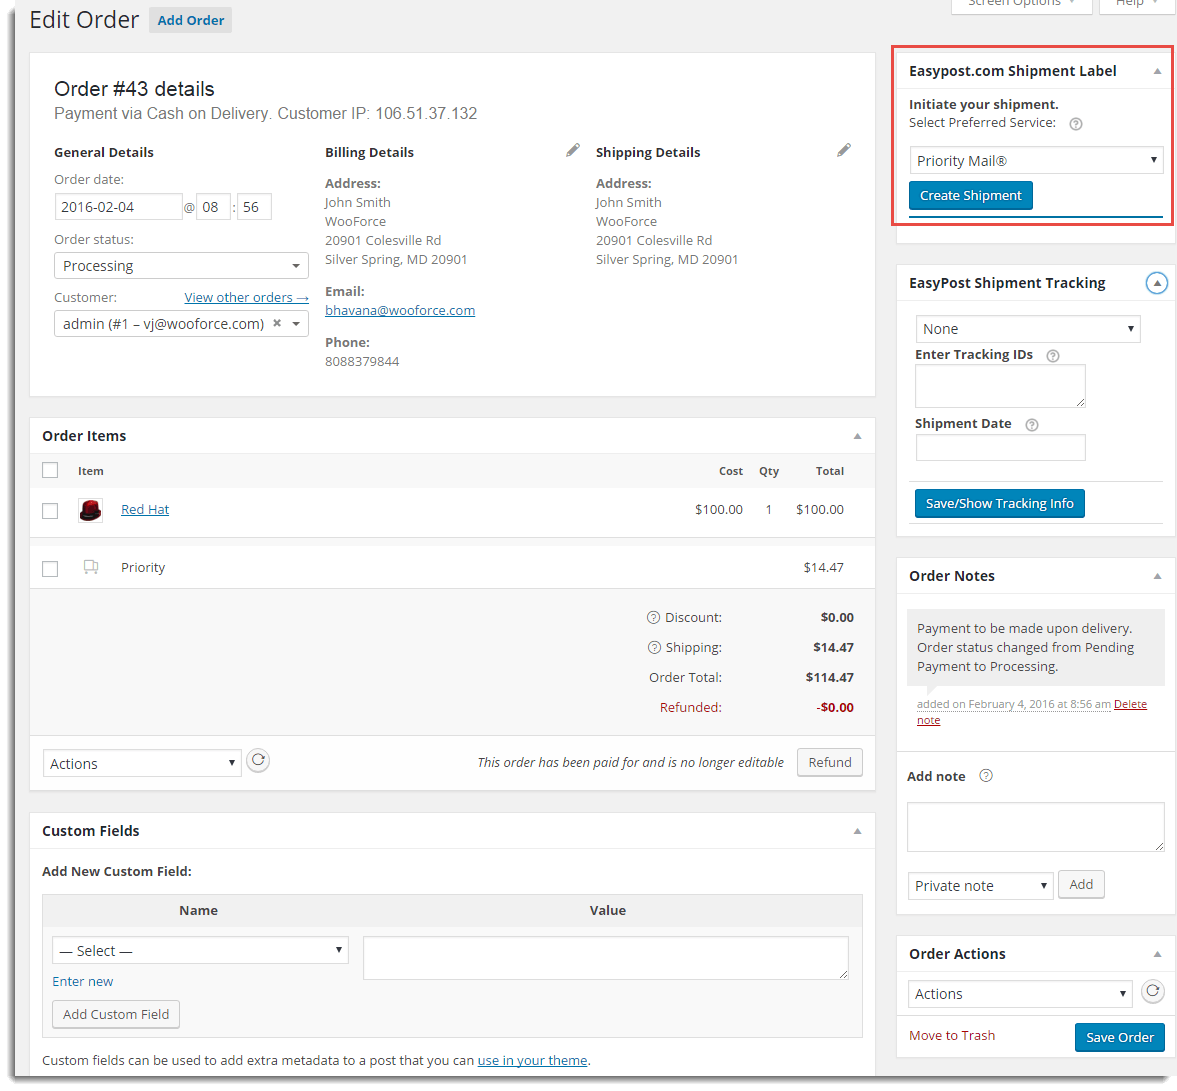Remove admin customer with the x icon
1177x1091 pixels.
tap(276, 323)
